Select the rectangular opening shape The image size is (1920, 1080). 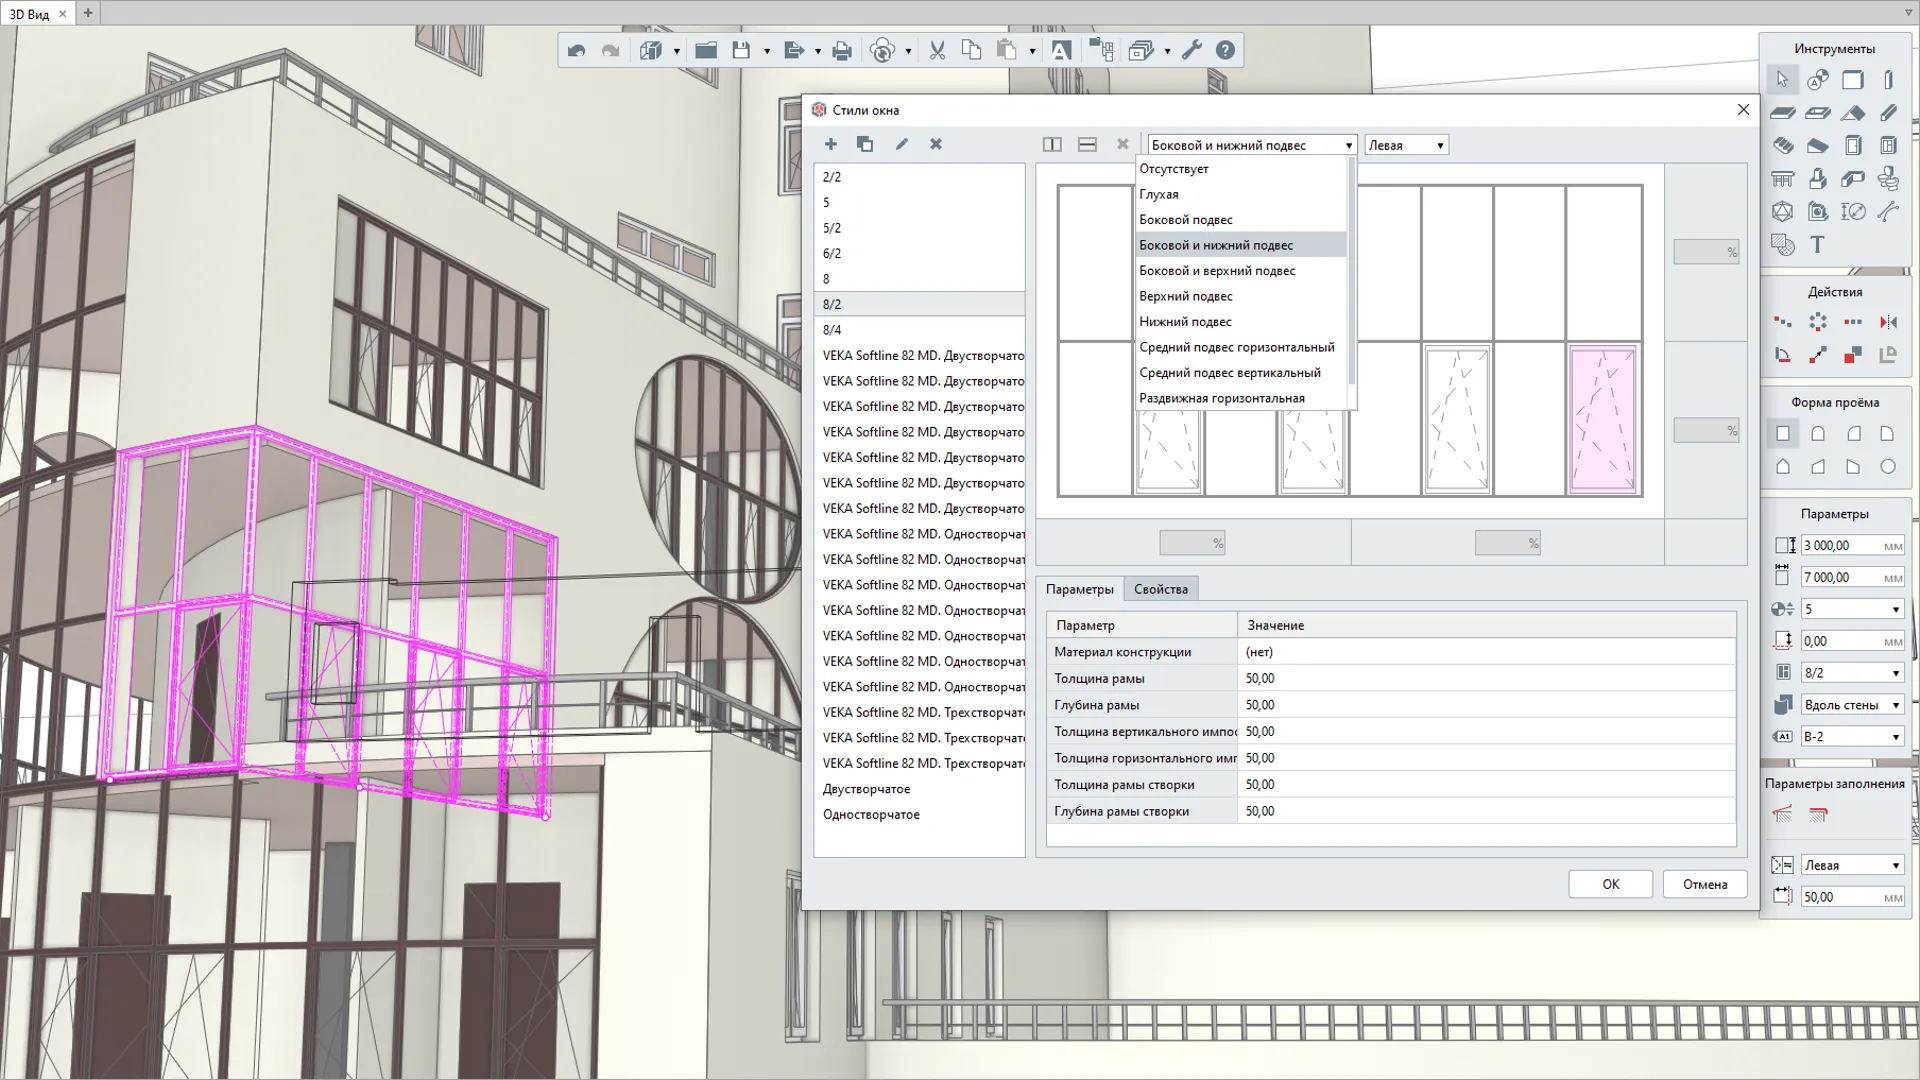[1783, 434]
